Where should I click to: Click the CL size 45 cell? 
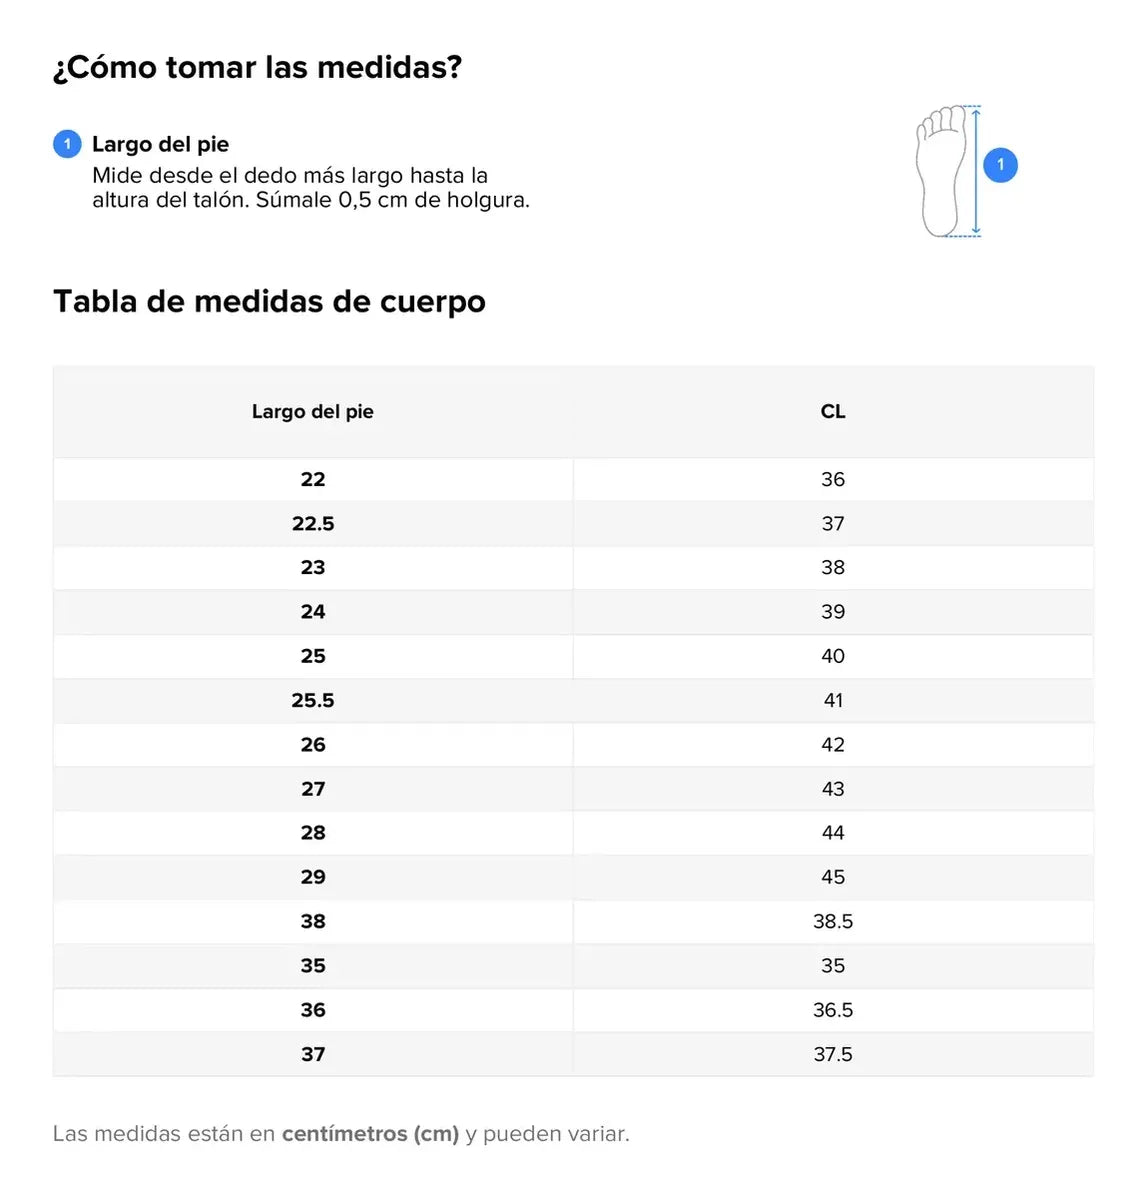[x=833, y=877]
